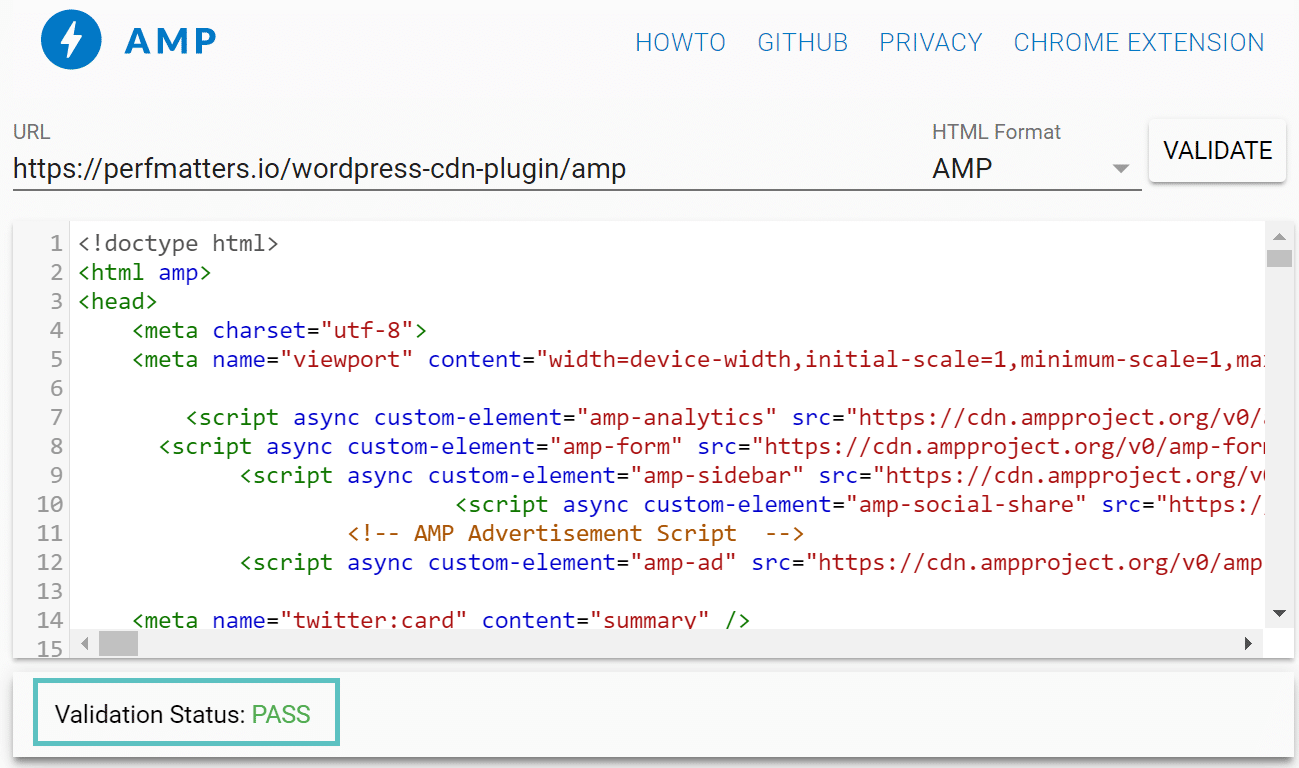Open the PRIVACY page
This screenshot has width=1299, height=768.
pos(929,42)
